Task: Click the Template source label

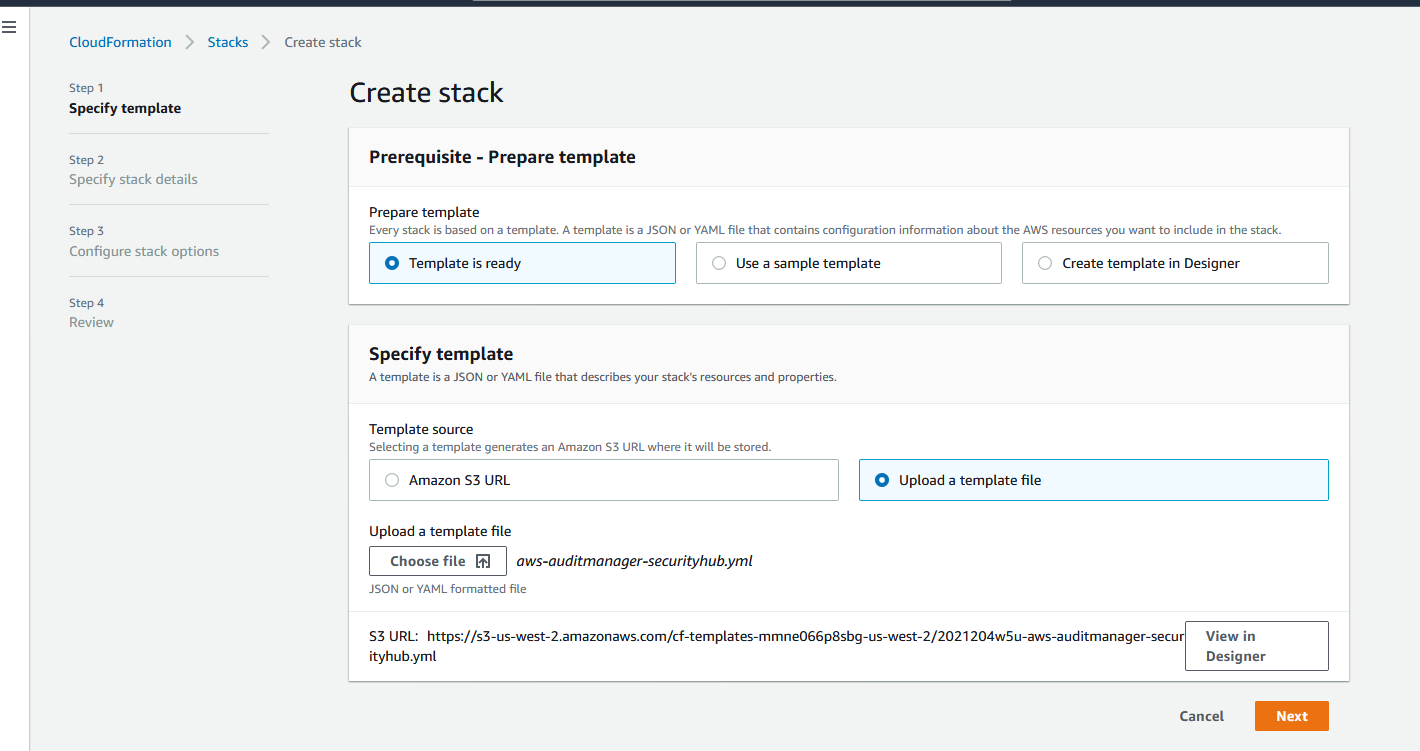Action: point(421,429)
